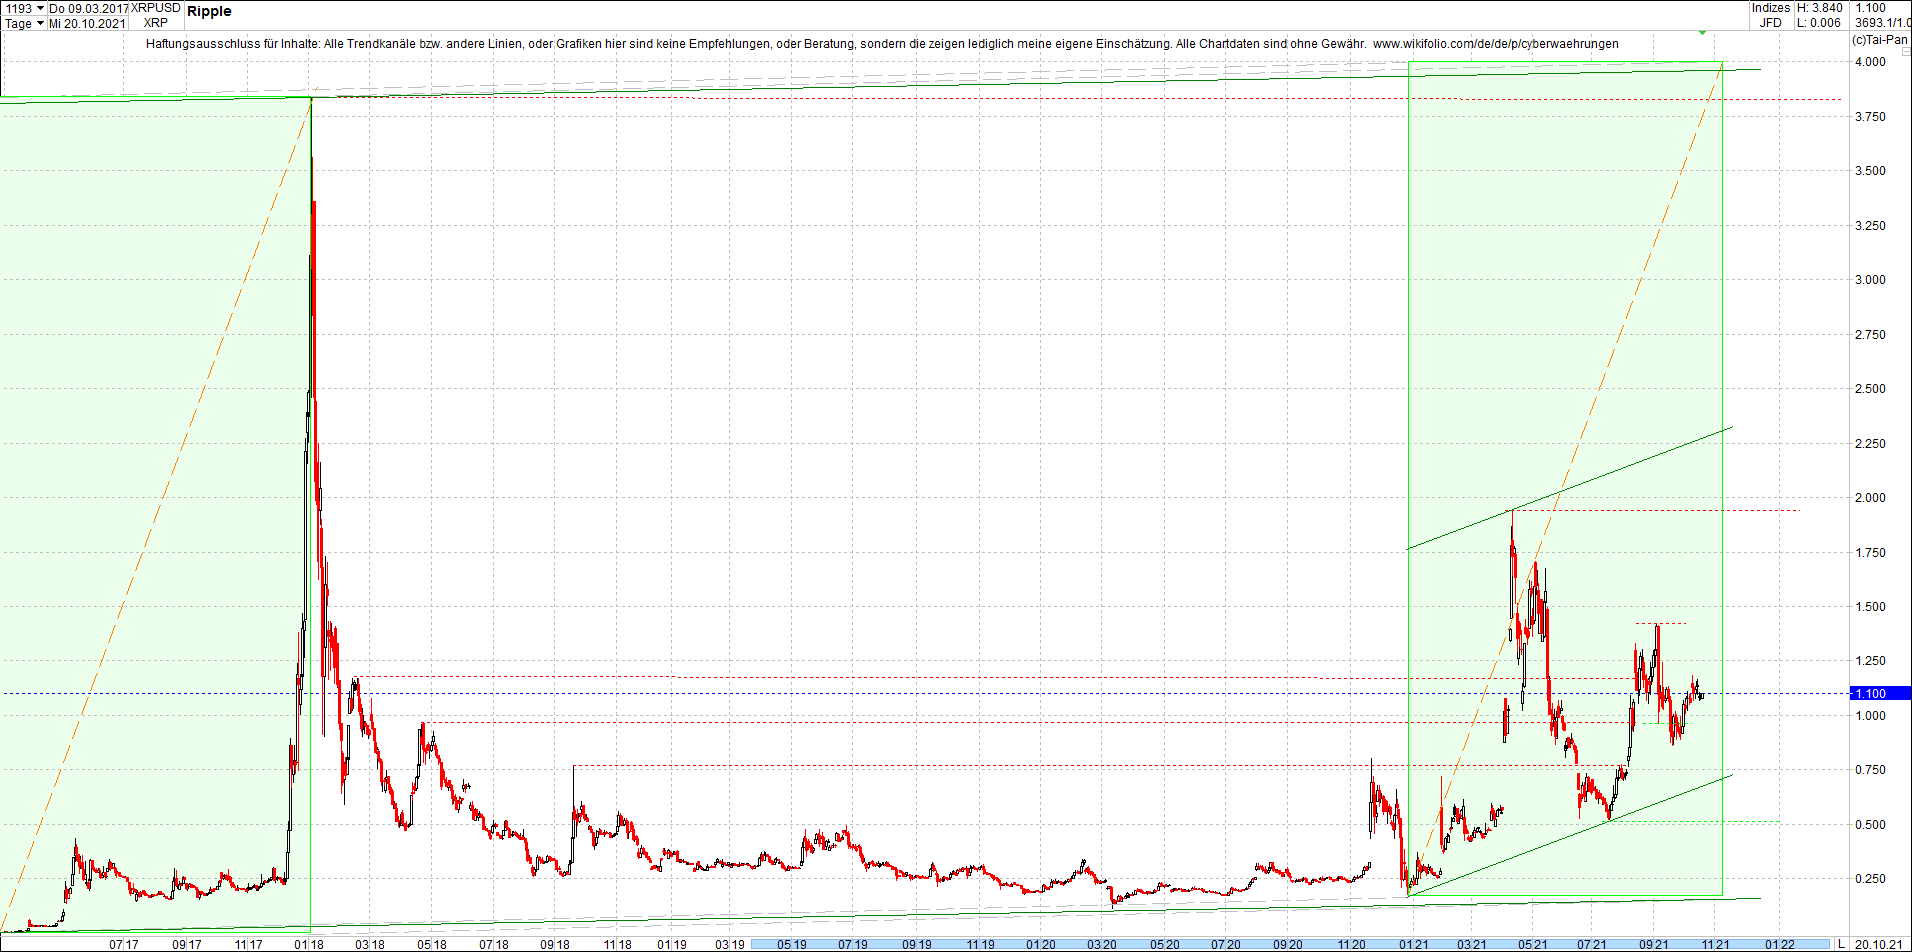
Task: Click the "JFD" data source label
Action: [x=1772, y=22]
